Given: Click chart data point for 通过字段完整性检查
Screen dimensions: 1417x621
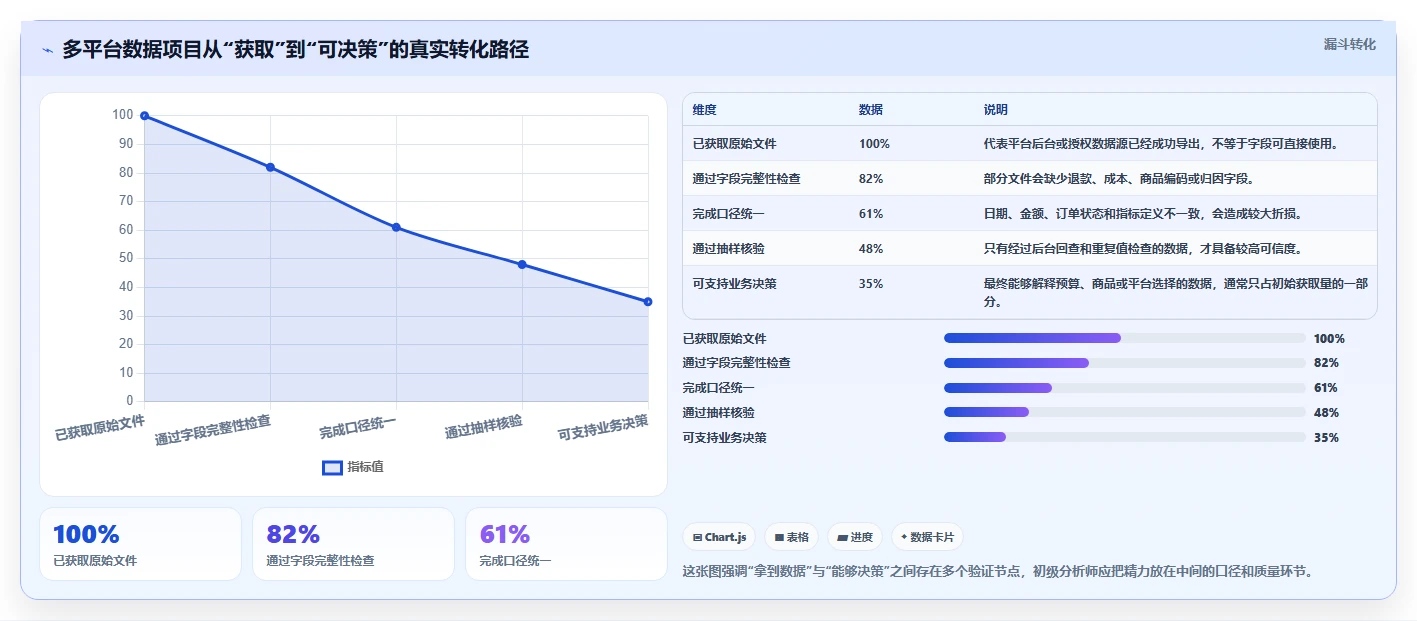Looking at the screenshot, I should [270, 167].
